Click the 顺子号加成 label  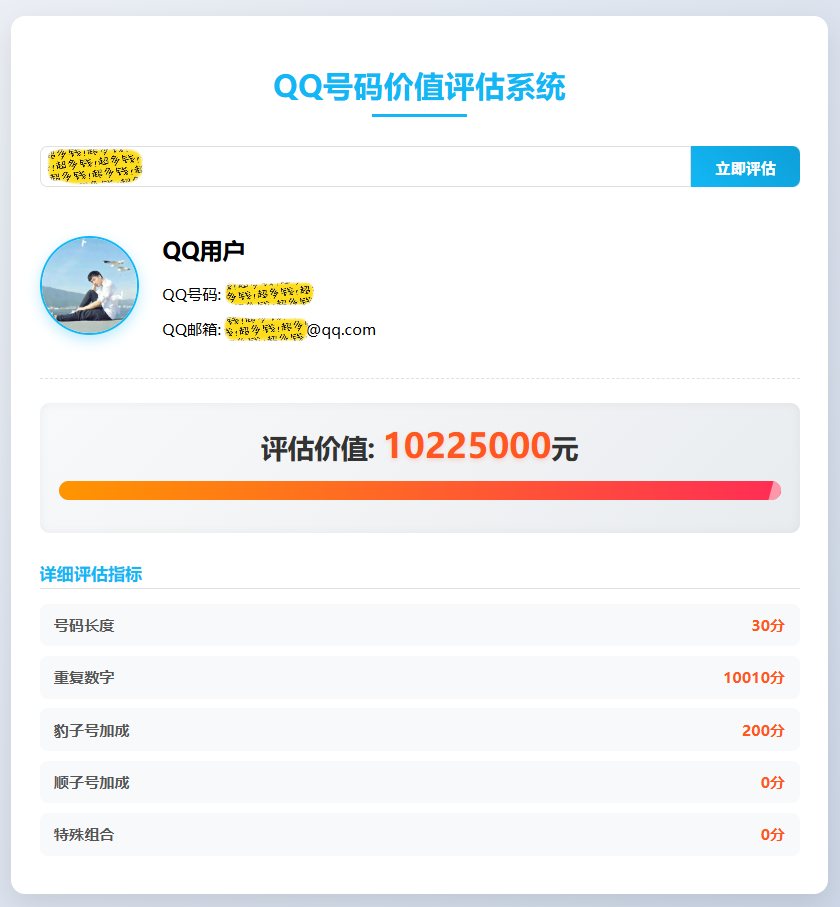point(91,783)
